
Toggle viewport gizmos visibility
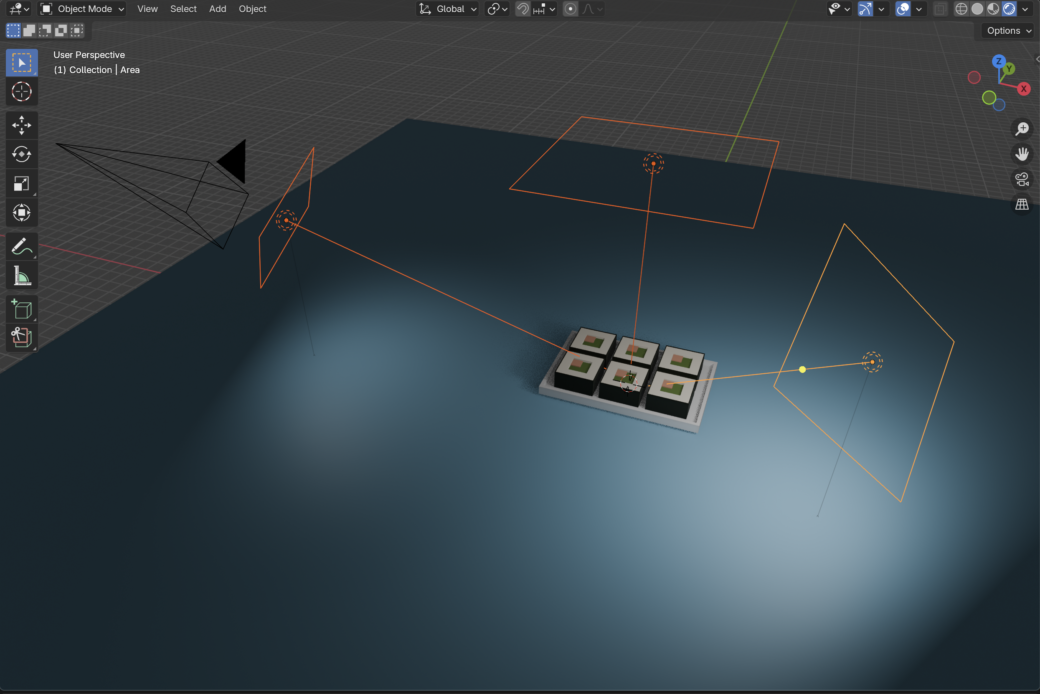[x=866, y=9]
